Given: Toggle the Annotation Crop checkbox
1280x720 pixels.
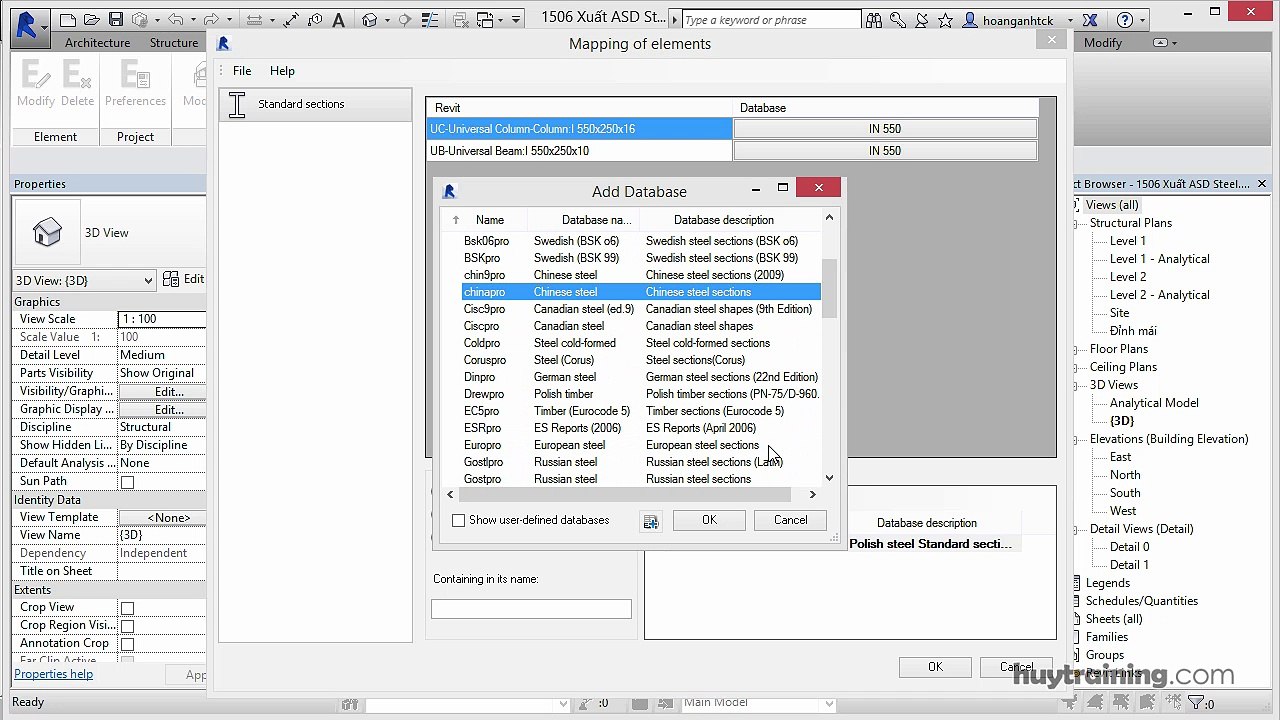Looking at the screenshot, I should pos(127,644).
